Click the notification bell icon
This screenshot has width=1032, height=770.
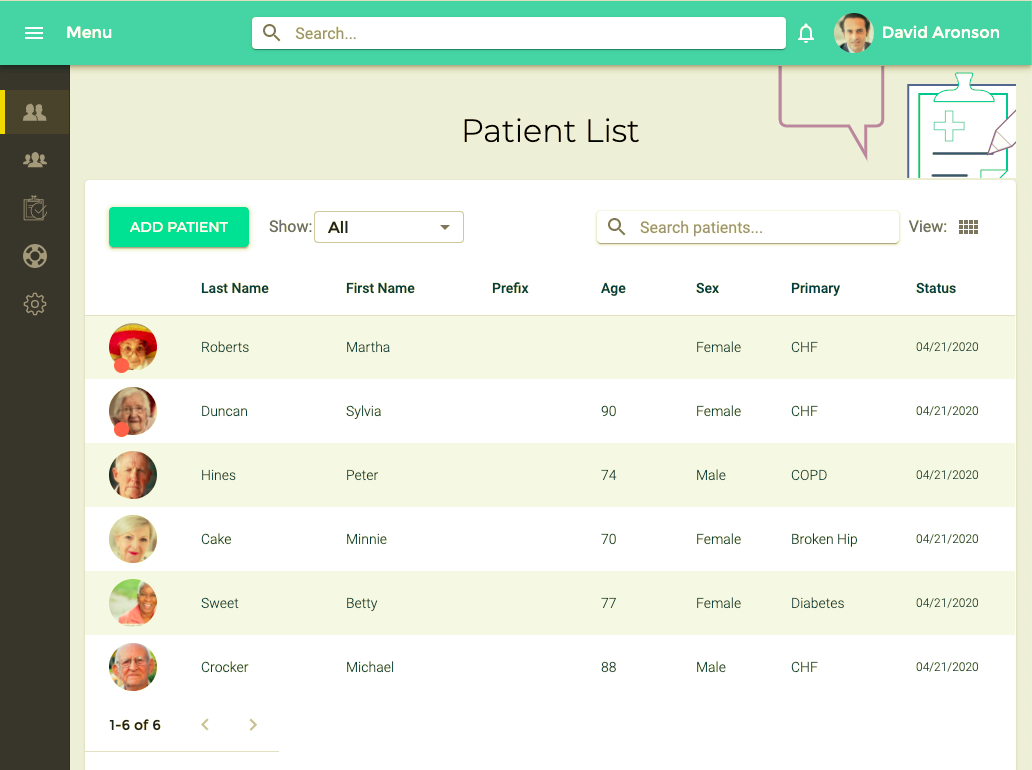[806, 33]
